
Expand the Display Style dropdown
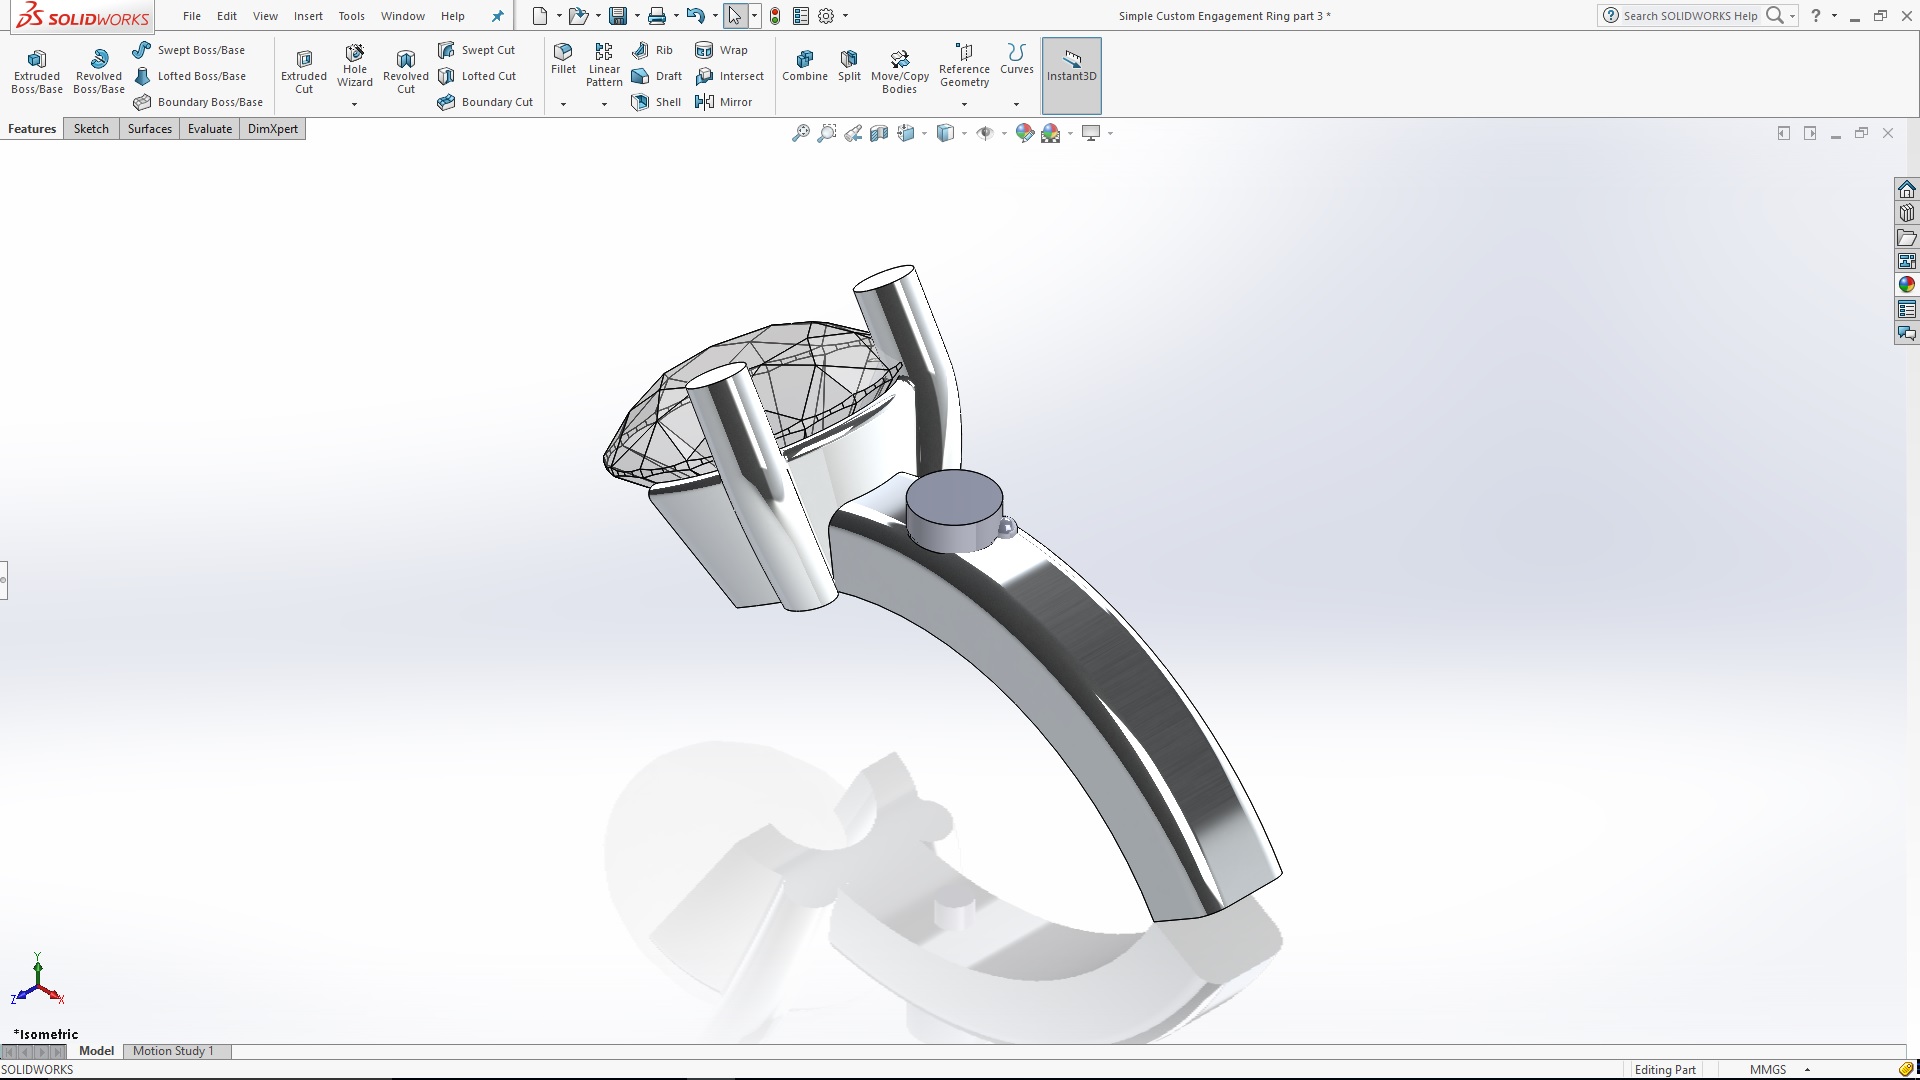(963, 132)
